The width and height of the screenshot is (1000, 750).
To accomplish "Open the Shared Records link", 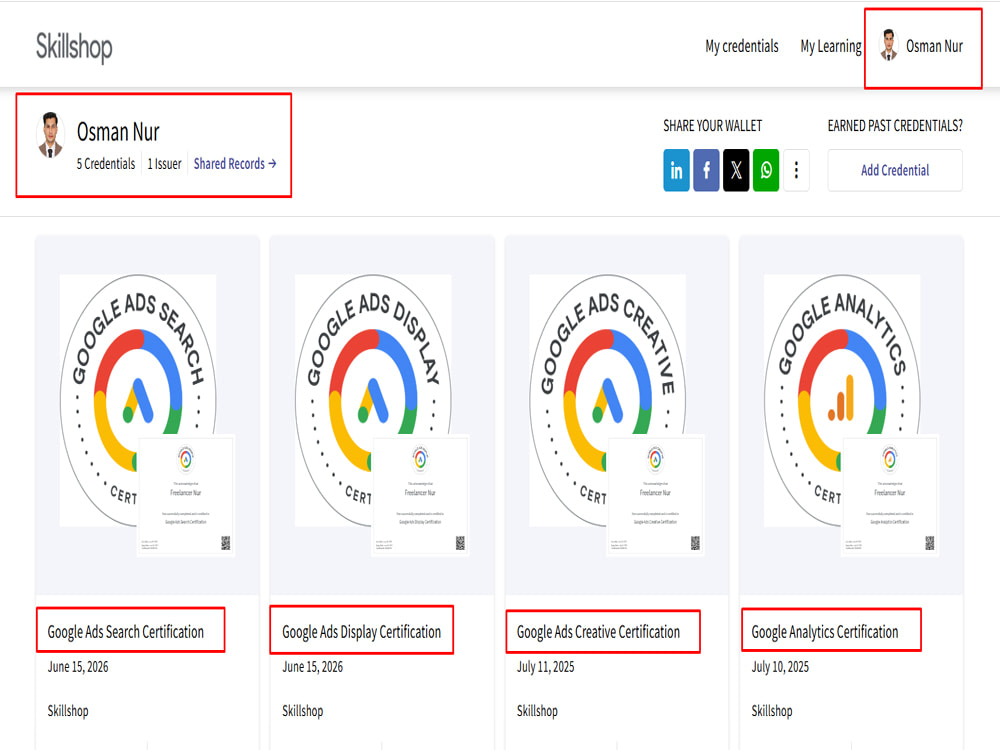I will 235,164.
